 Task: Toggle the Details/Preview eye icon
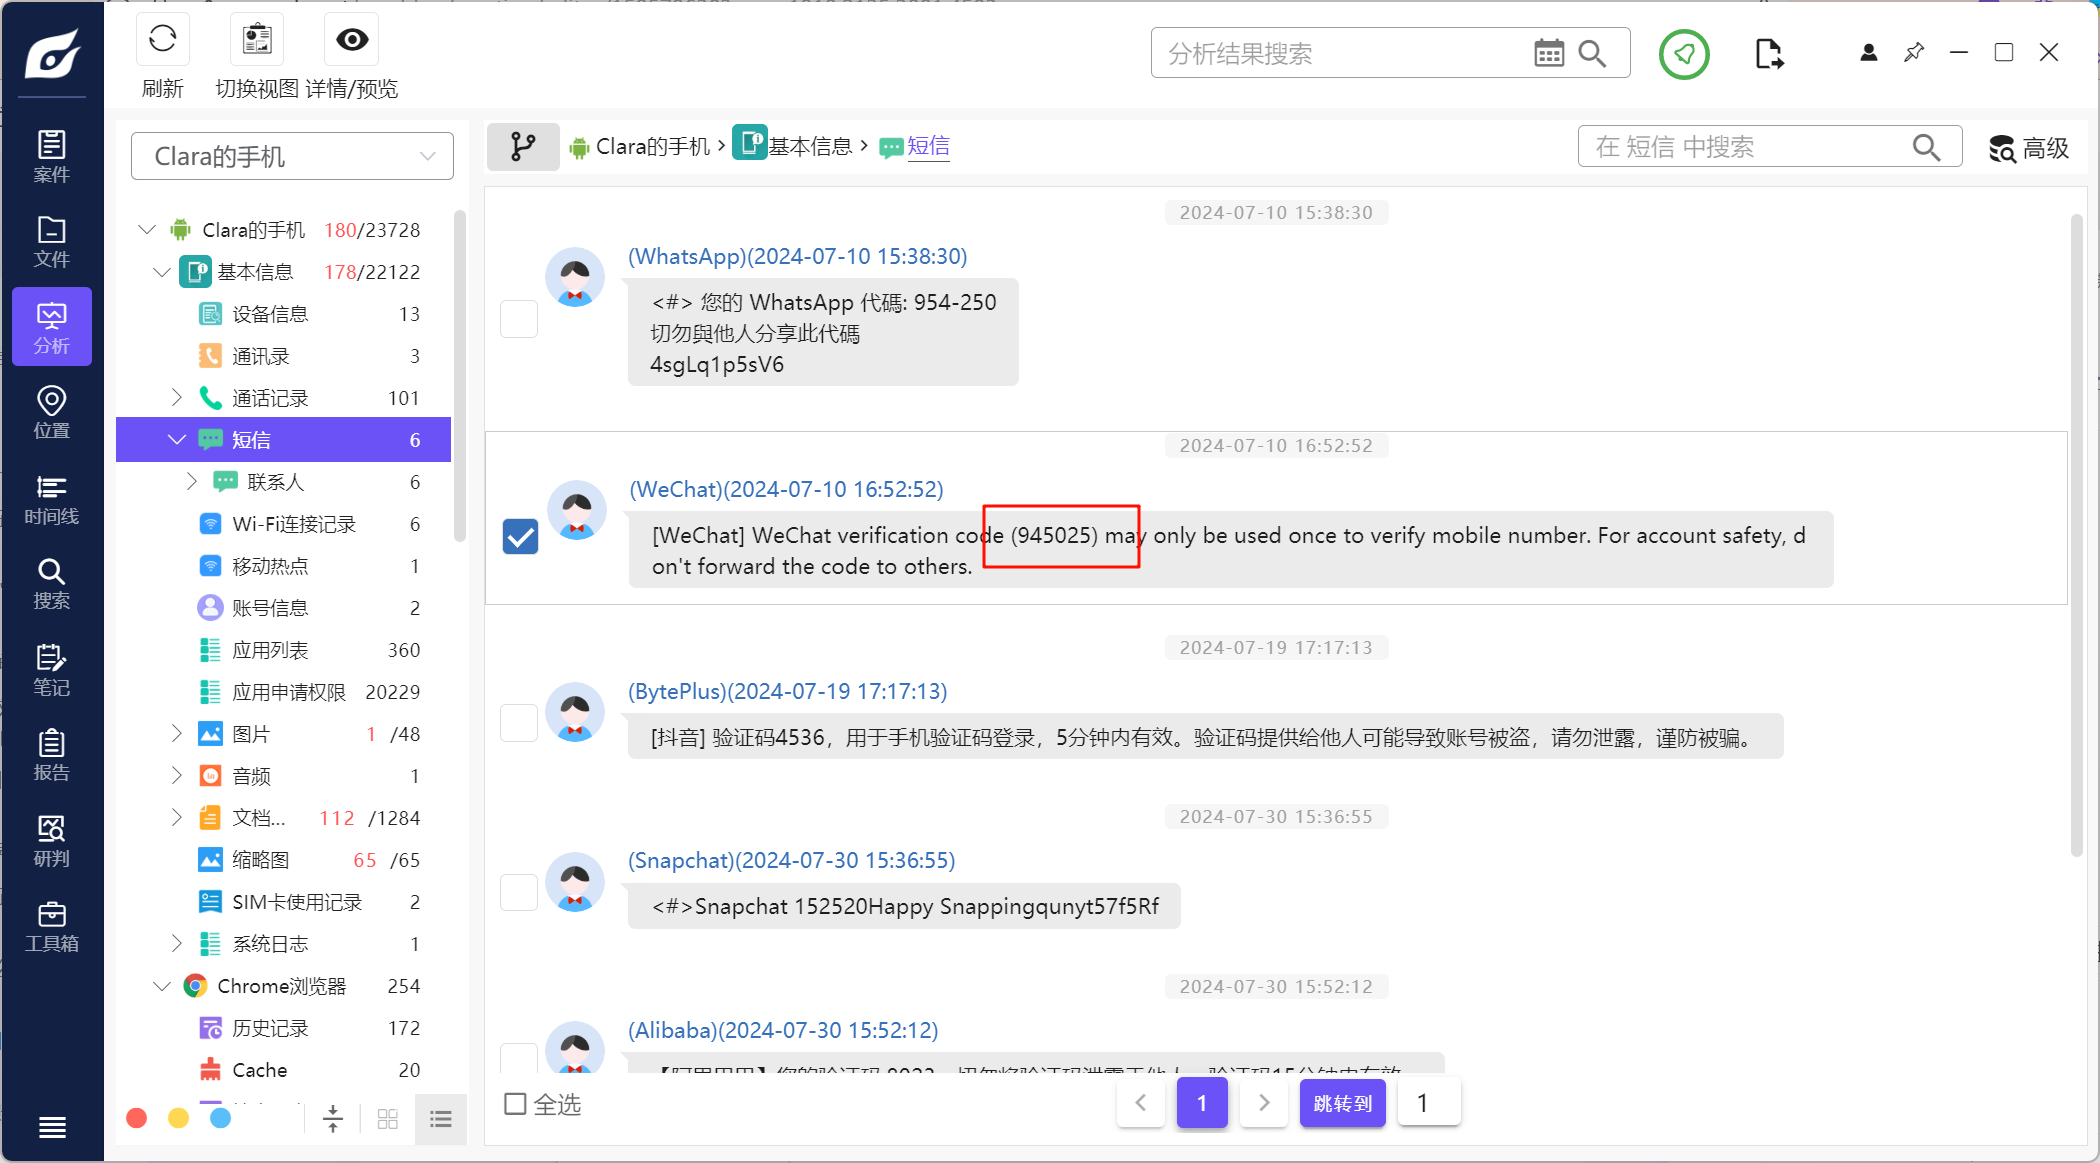(352, 41)
